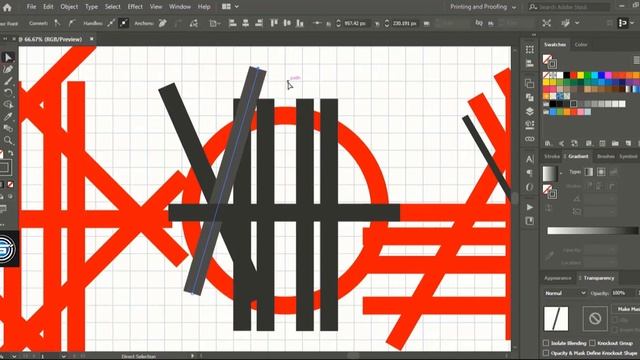Select the radial gradient type button
The height and width of the screenshot is (360, 640).
601,172
